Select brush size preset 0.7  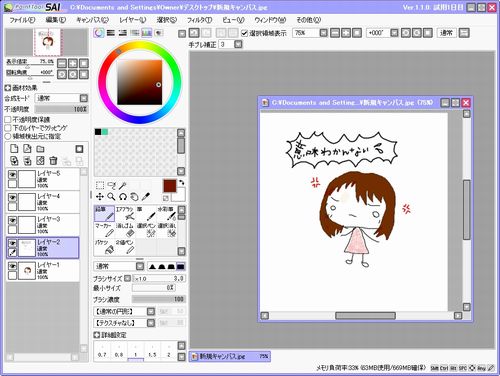coord(102,351)
